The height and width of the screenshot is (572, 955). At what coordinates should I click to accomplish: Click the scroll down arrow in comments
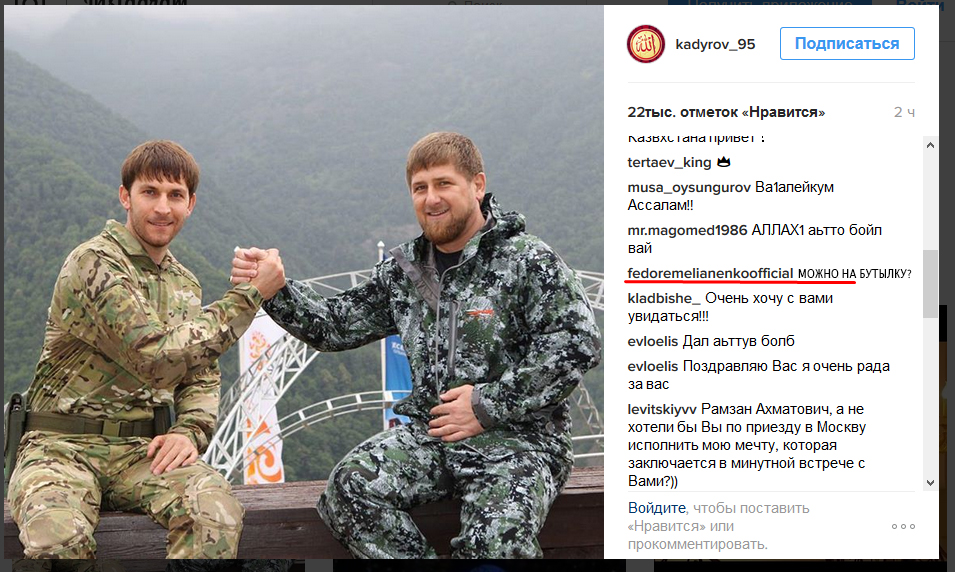click(x=930, y=482)
